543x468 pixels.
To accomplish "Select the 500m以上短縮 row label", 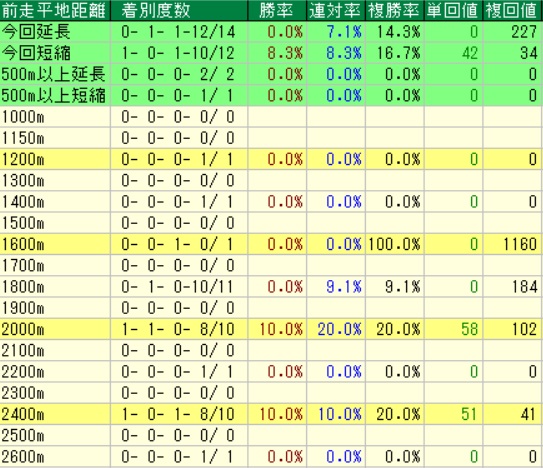I will (x=54, y=95).
